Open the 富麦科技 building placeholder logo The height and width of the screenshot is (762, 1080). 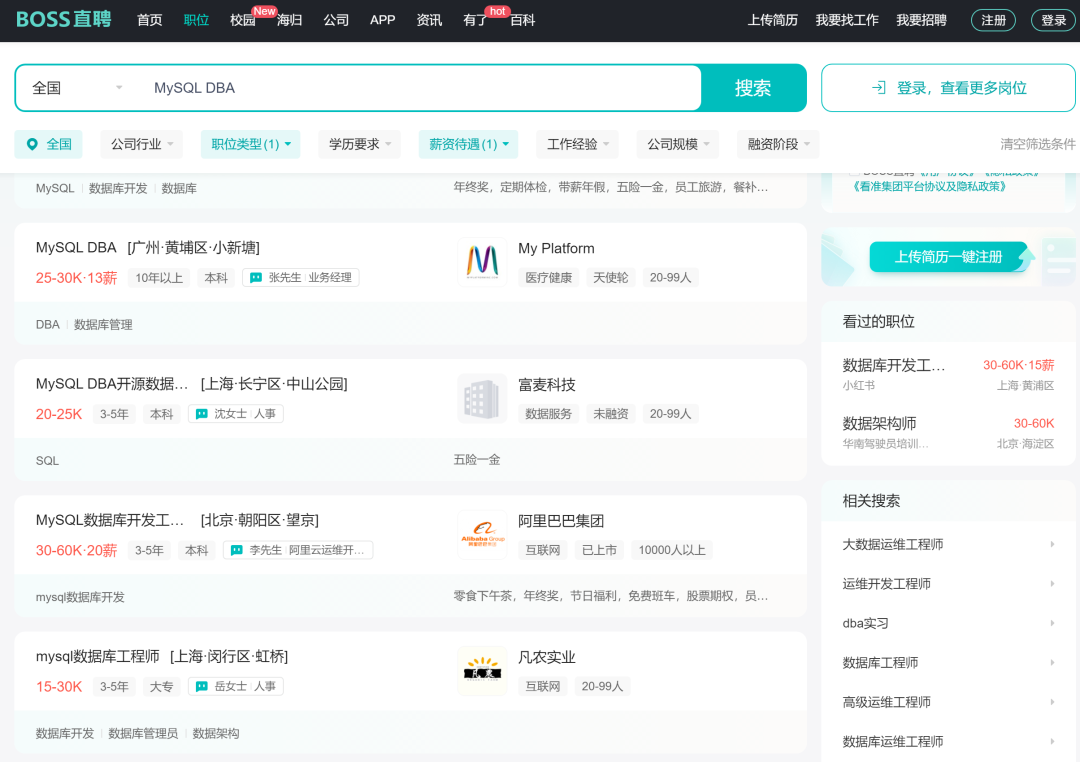tap(482, 398)
